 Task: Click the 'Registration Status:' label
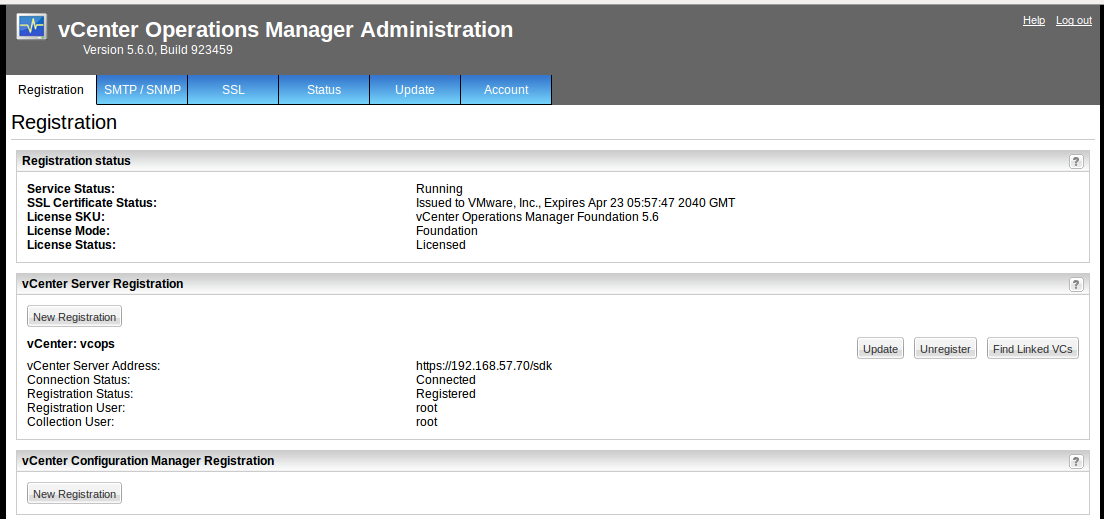80,394
